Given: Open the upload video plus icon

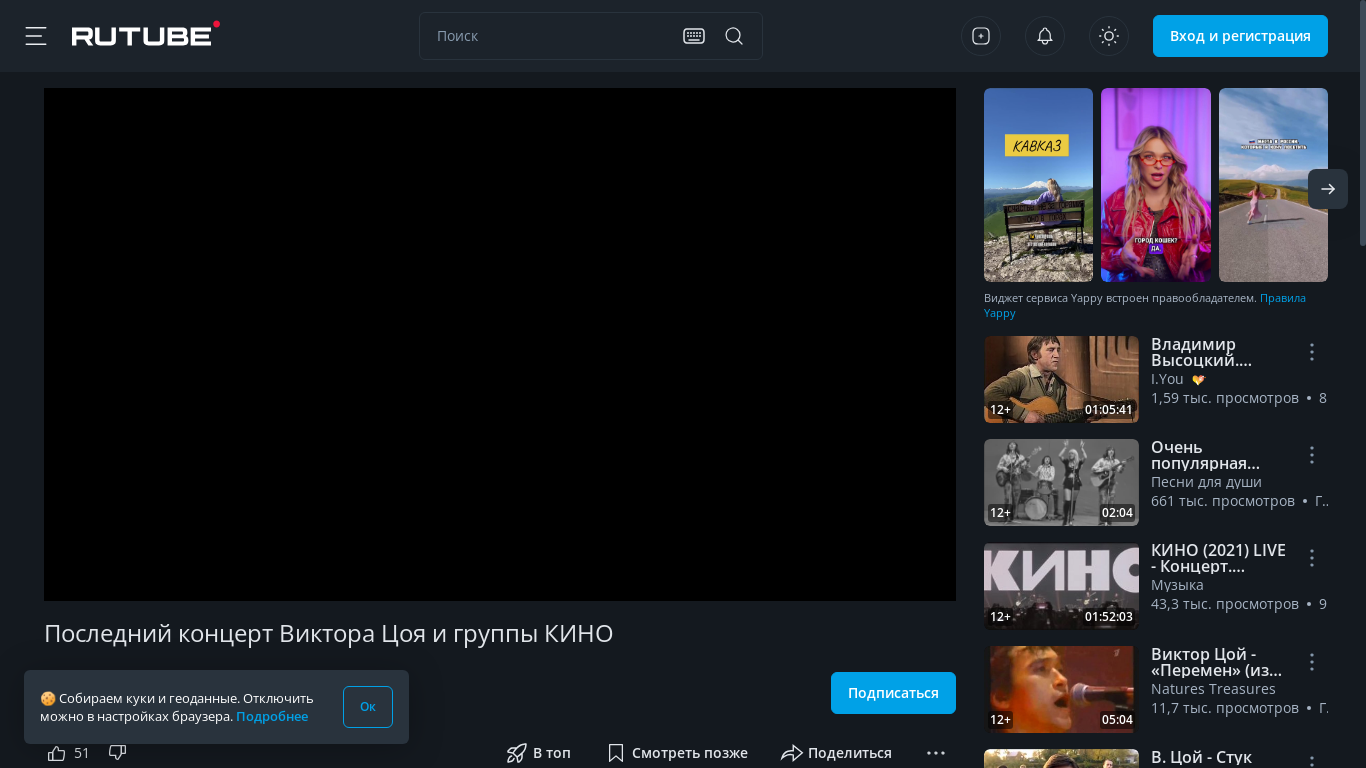Looking at the screenshot, I should click(x=981, y=36).
